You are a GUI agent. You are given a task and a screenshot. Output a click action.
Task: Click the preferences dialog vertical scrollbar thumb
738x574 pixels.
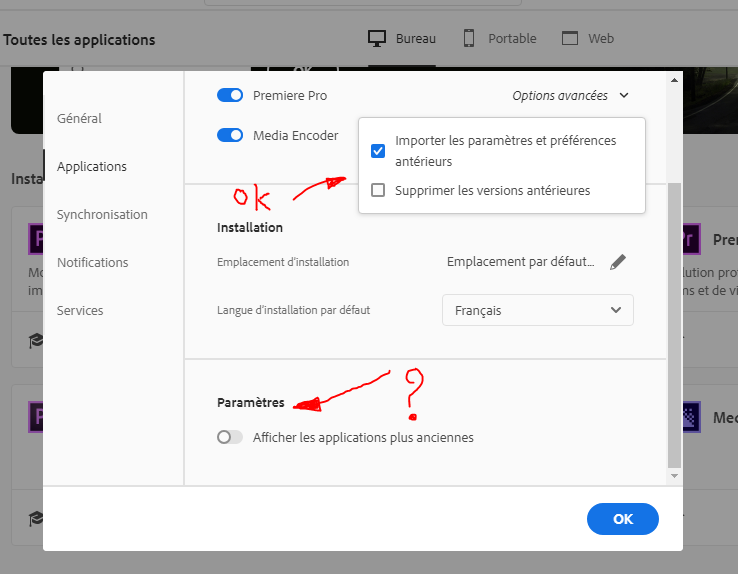click(x=674, y=325)
